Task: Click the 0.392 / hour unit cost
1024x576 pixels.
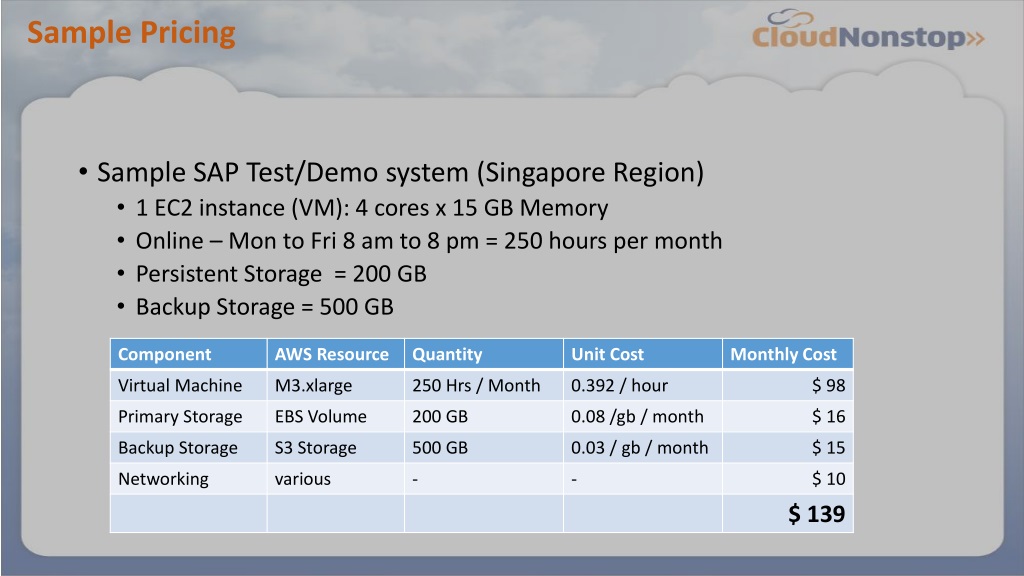Action: coord(619,385)
